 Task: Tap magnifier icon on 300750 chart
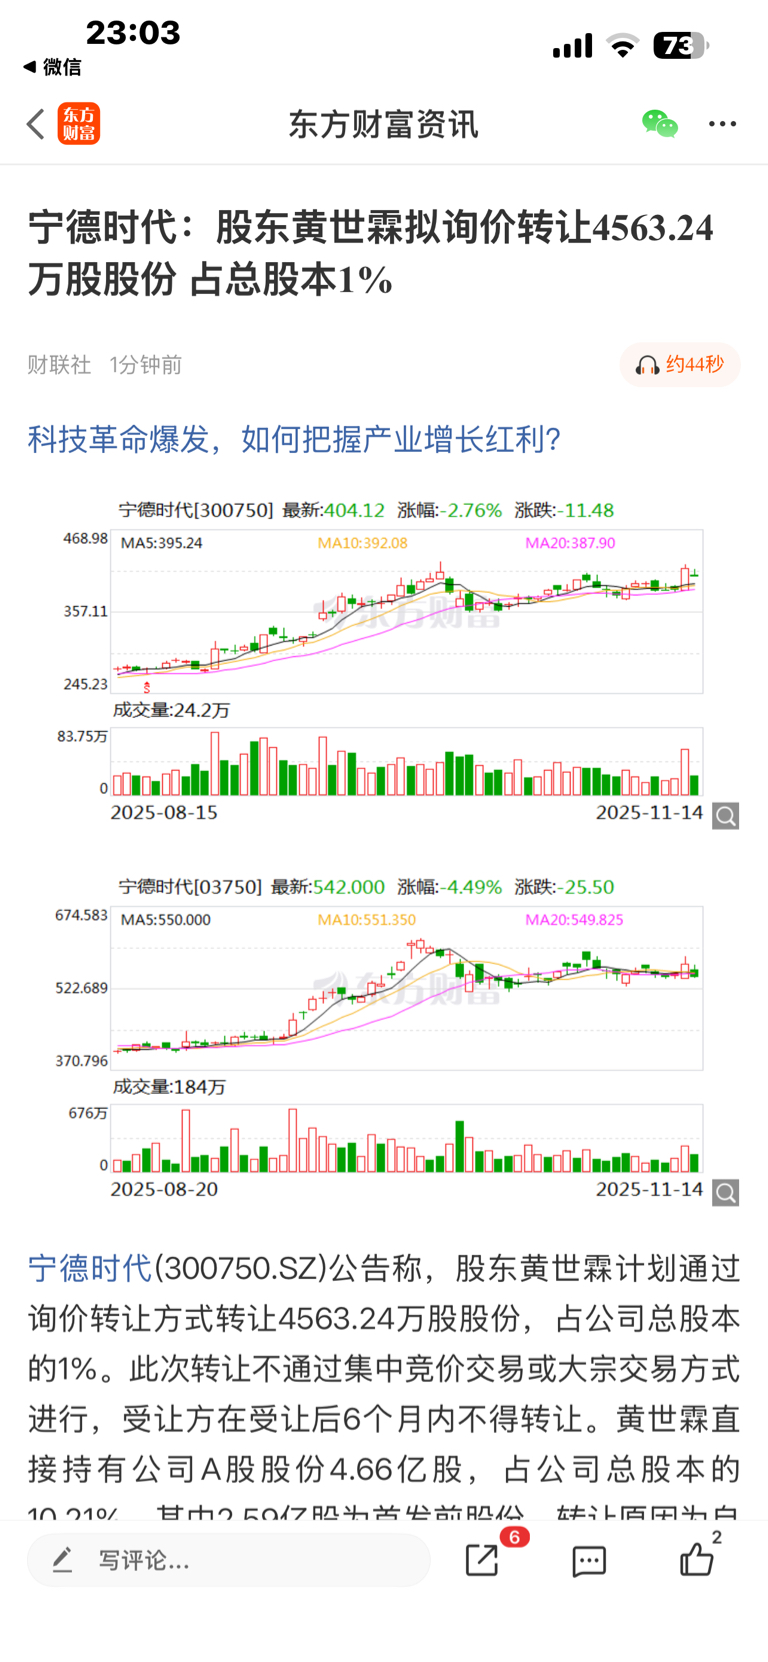pyautogui.click(x=726, y=816)
